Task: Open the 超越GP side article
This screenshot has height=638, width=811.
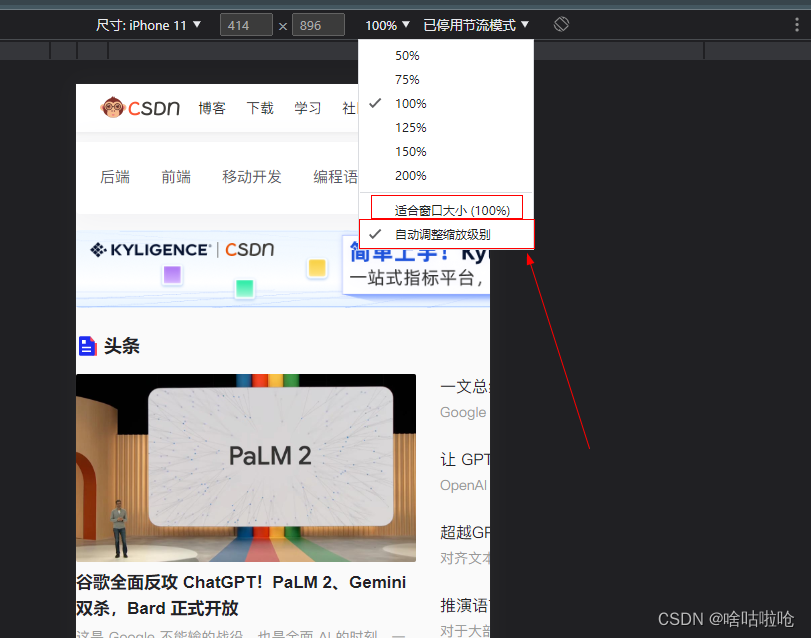Action: [465, 532]
